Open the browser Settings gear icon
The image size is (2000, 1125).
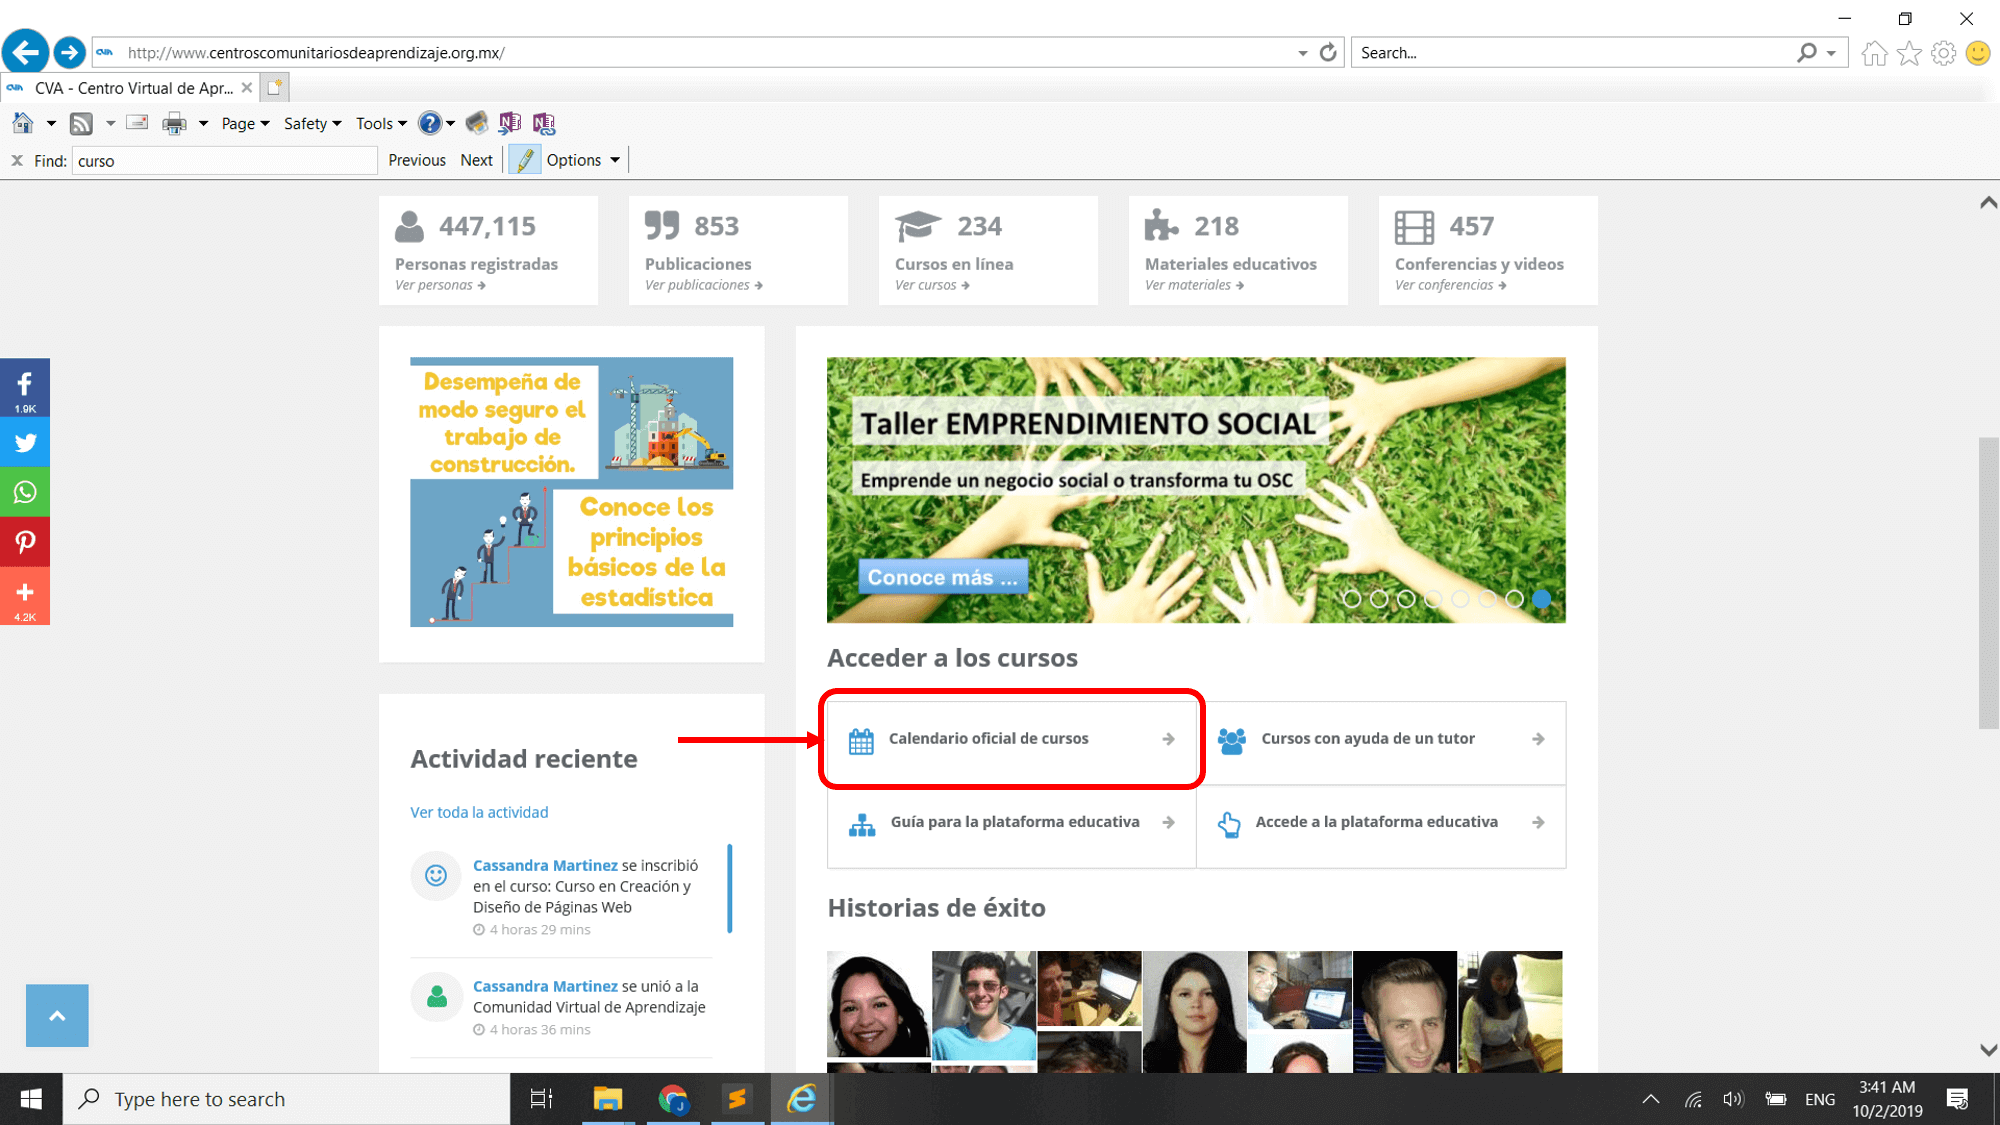[x=1943, y=53]
